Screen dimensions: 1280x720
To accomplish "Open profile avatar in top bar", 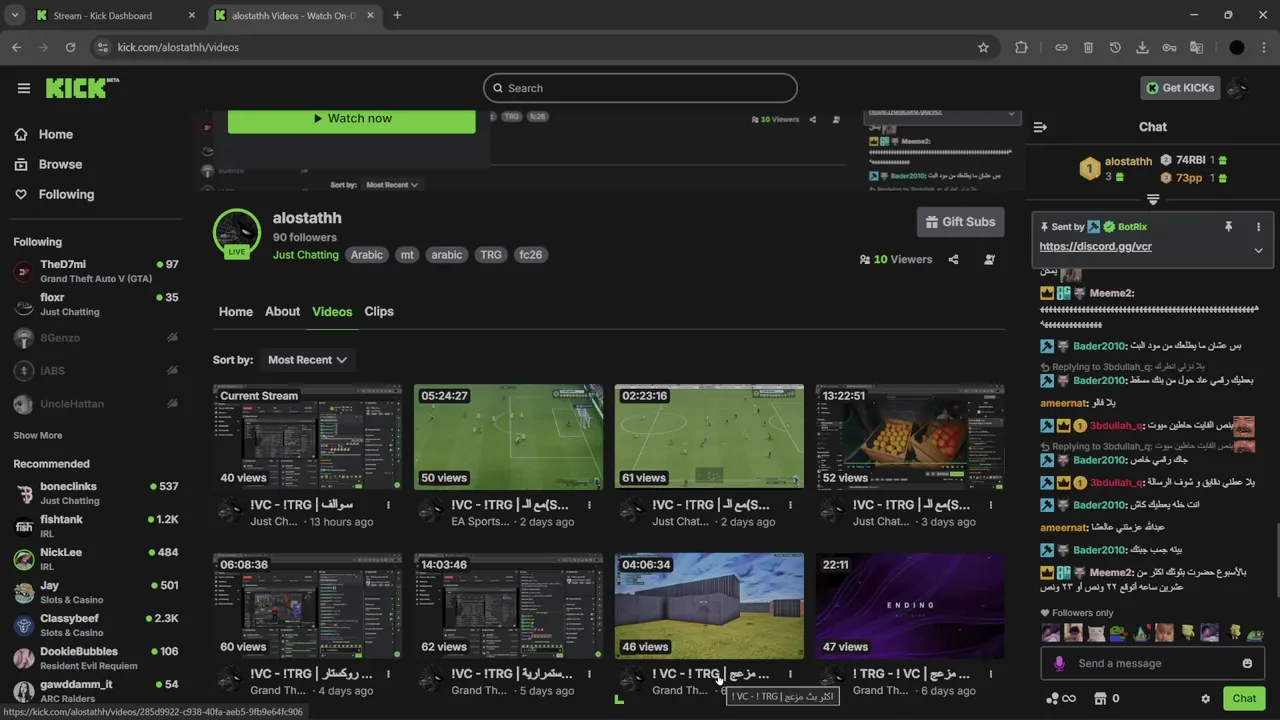I will [1238, 88].
